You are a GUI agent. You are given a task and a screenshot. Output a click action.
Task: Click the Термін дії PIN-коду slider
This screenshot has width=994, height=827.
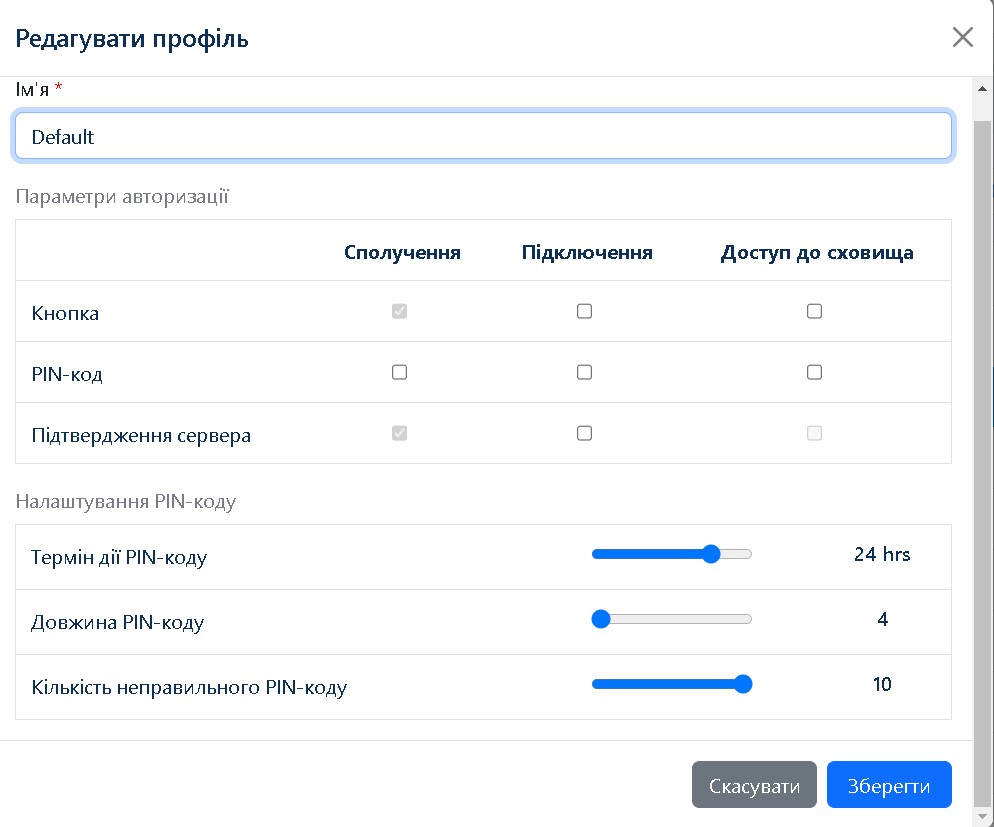pos(671,554)
